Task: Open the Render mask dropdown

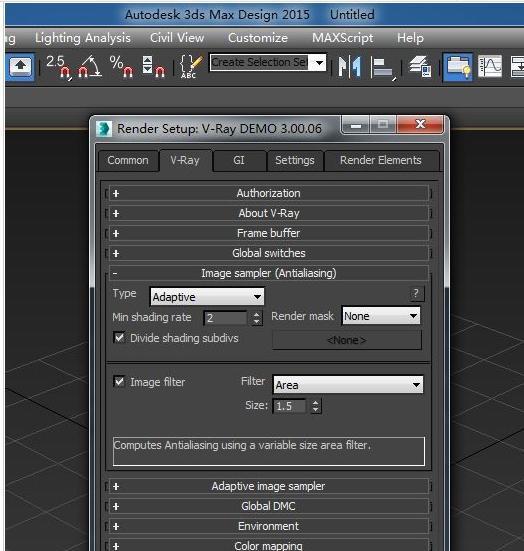Action: tap(381, 316)
